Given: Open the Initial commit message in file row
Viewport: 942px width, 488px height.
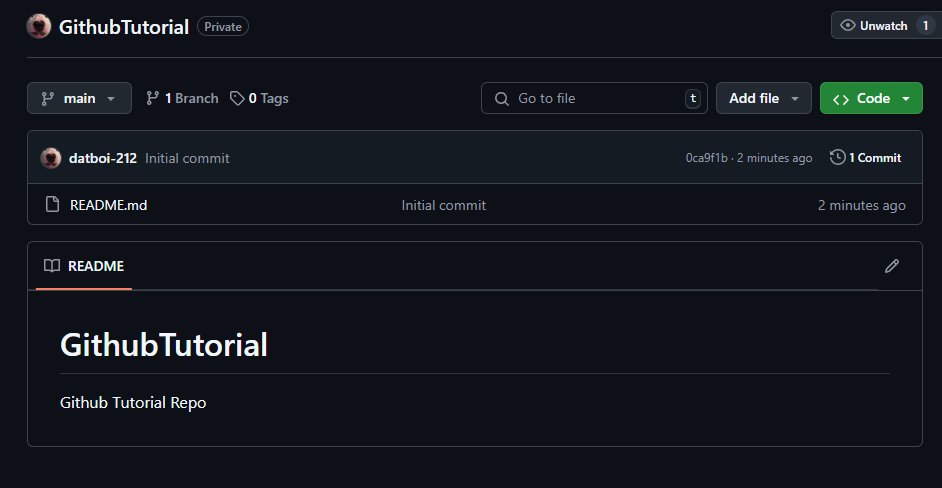Looking at the screenshot, I should [444, 205].
